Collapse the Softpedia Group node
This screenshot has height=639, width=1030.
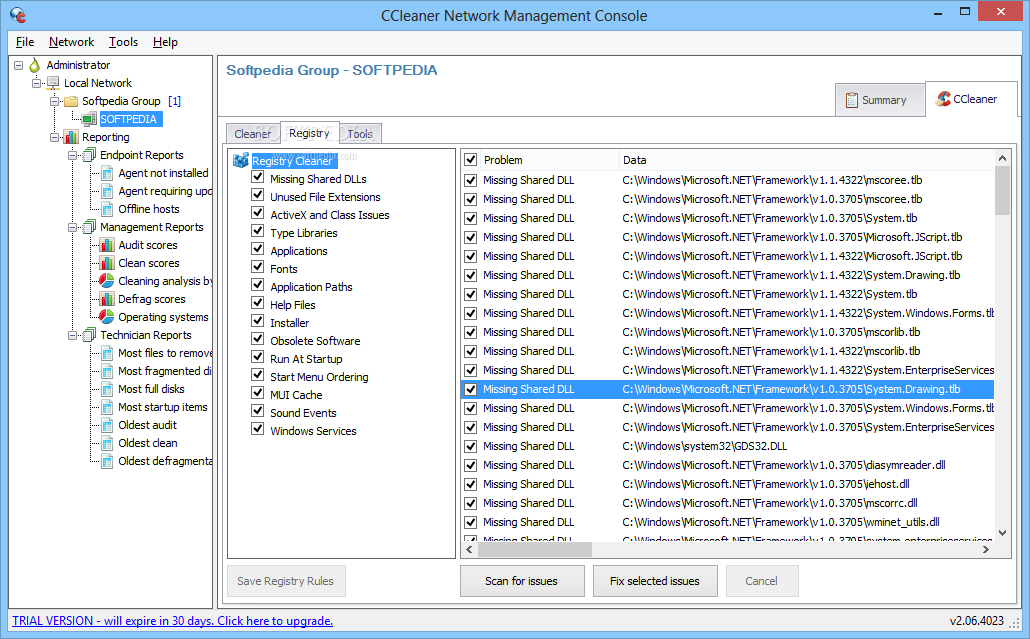tap(55, 101)
